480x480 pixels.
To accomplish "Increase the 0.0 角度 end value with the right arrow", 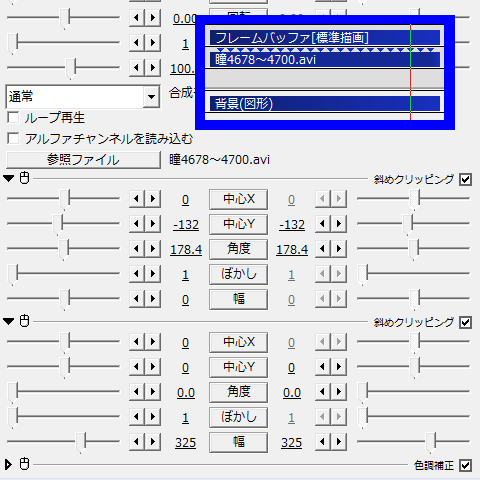I will pos(339,392).
